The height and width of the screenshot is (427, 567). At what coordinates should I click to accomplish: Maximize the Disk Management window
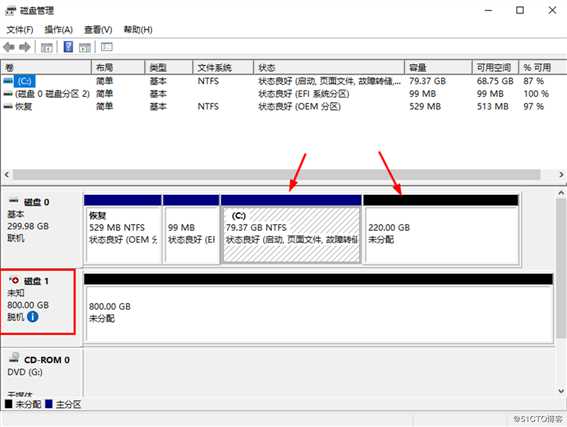[x=520, y=10]
